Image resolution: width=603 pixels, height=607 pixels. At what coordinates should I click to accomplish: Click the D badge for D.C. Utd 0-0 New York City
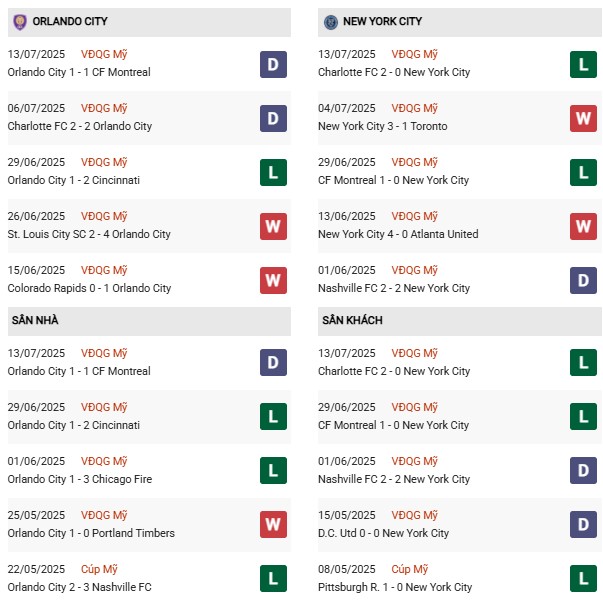(584, 525)
